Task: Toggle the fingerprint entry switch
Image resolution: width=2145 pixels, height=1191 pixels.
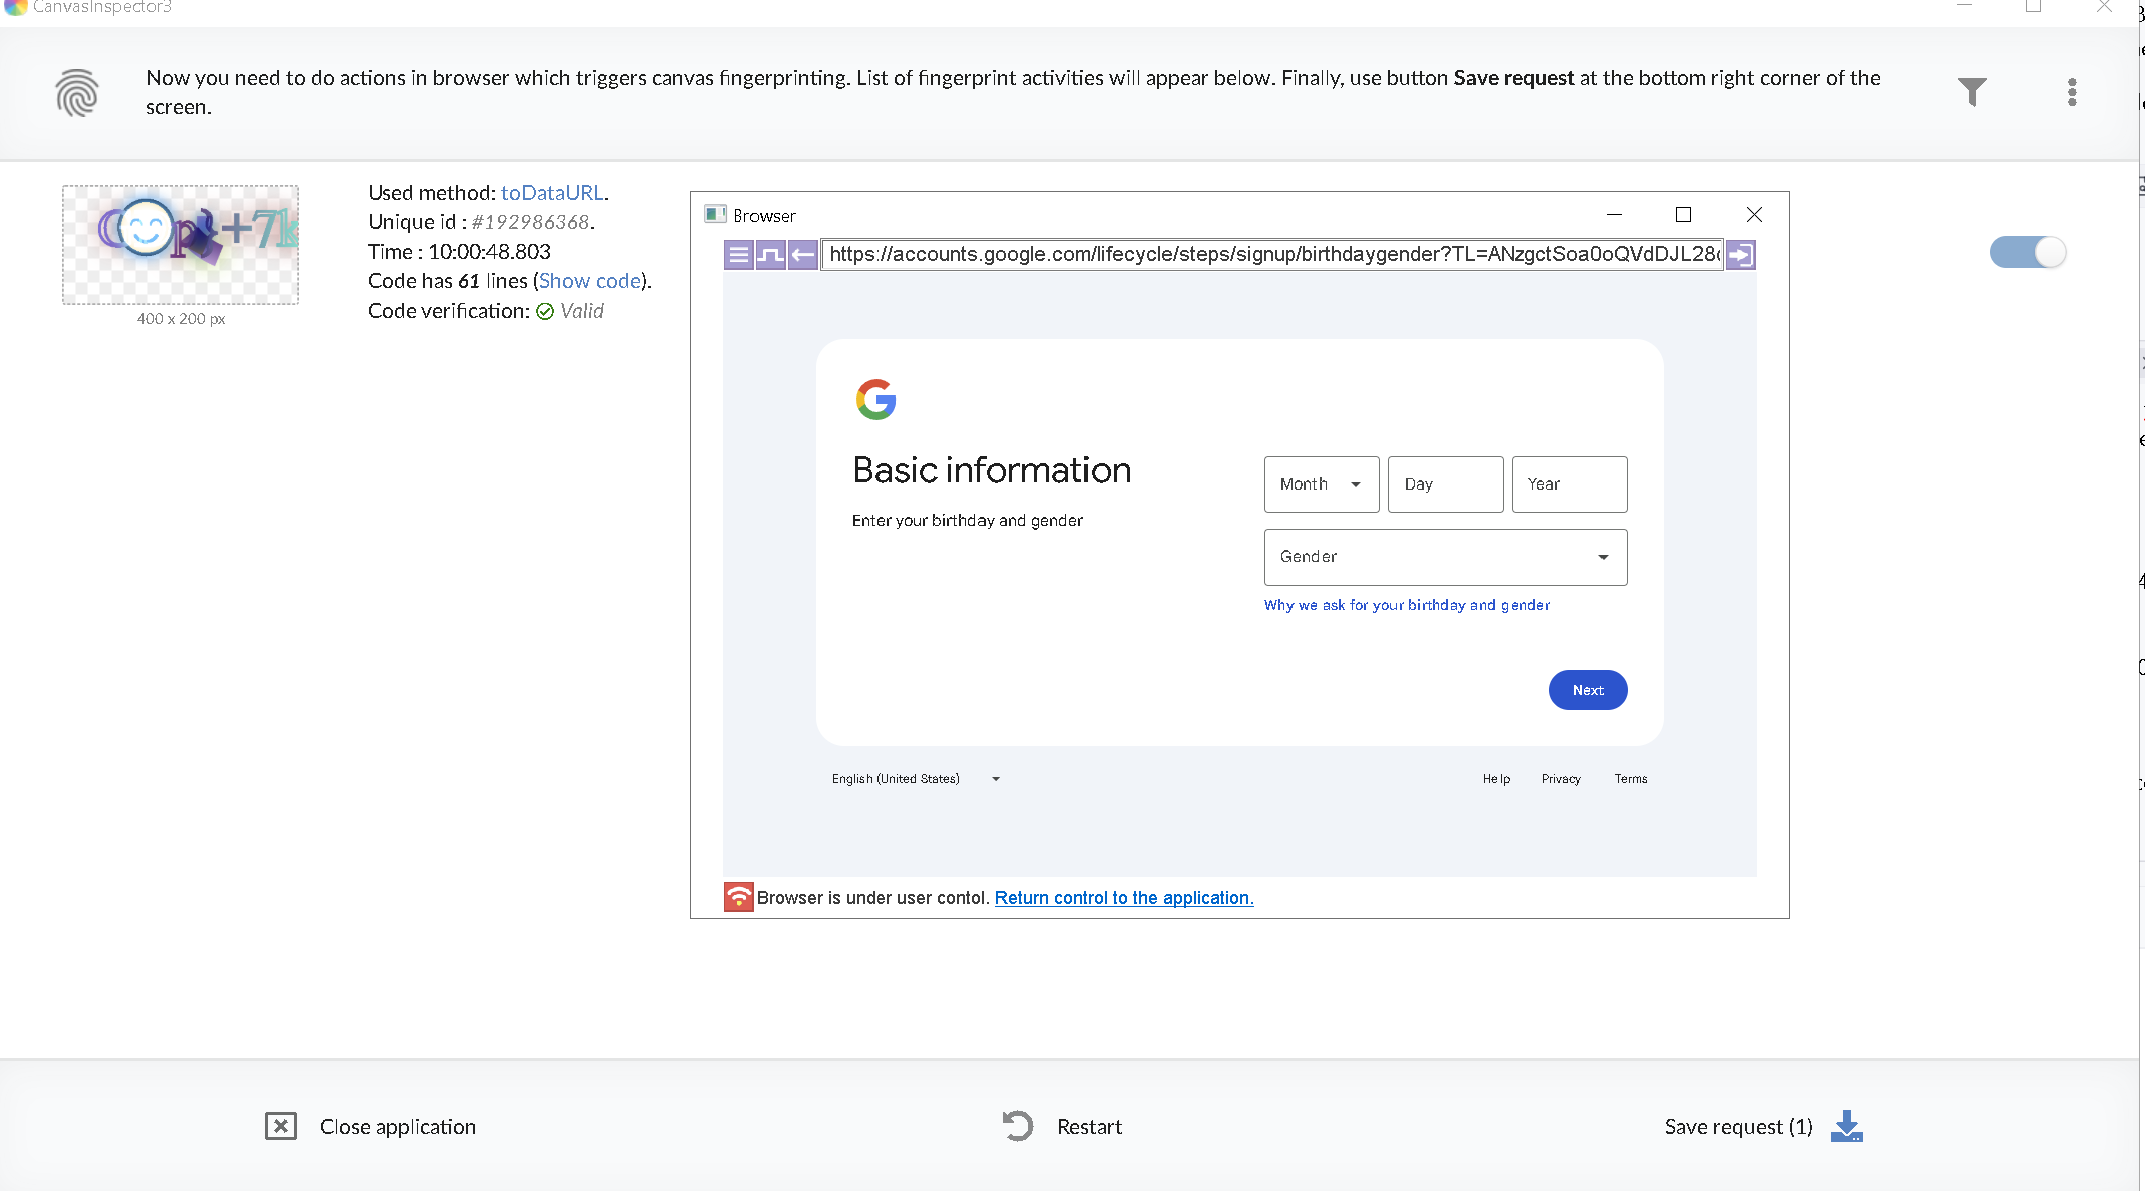Action: click(2028, 252)
